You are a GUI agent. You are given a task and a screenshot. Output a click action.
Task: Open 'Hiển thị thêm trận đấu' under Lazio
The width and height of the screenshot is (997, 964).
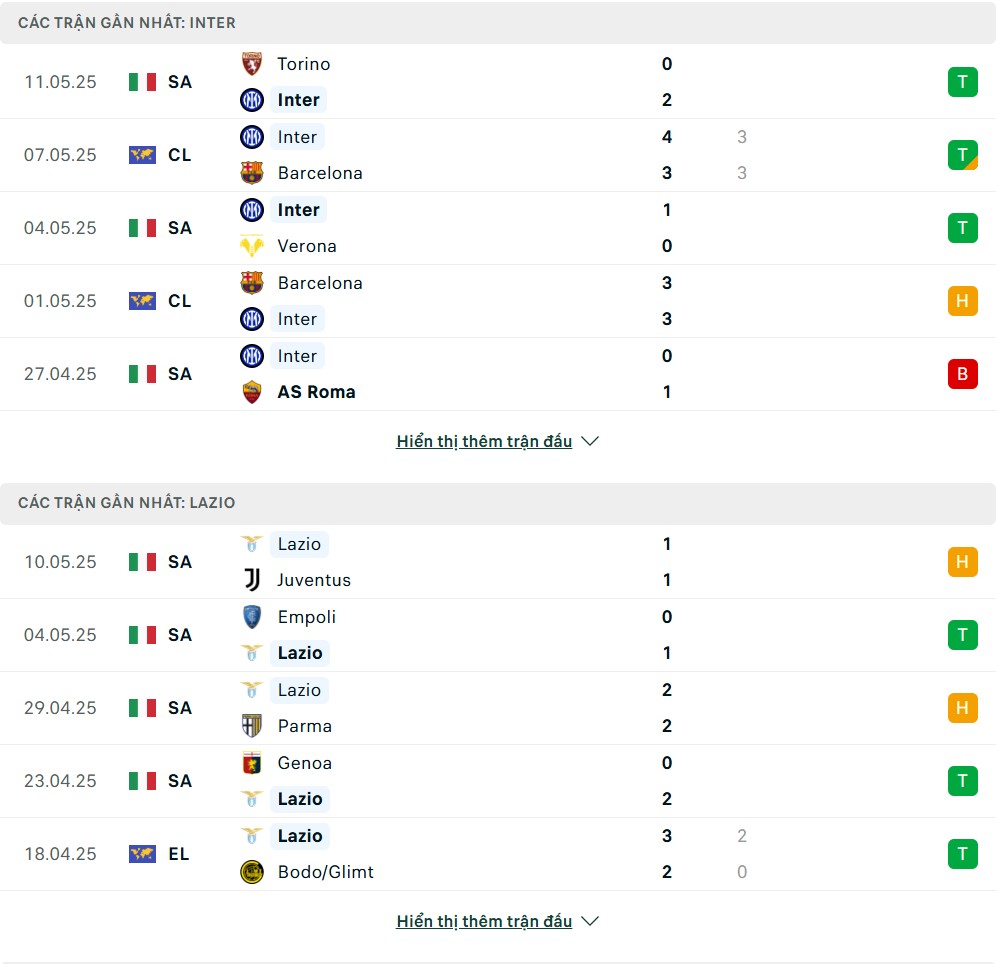(484, 921)
